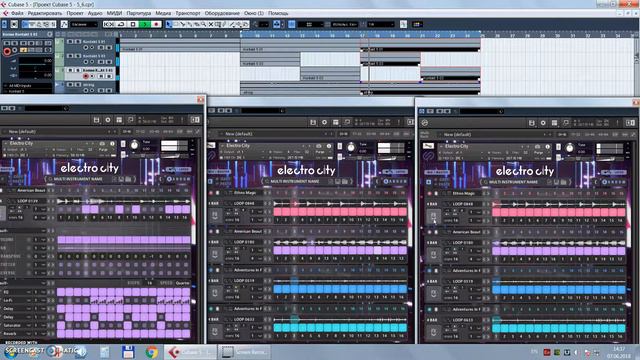Select the Object Selection arrow tool in Cubase toolbar
The image size is (640, 360).
169,24
